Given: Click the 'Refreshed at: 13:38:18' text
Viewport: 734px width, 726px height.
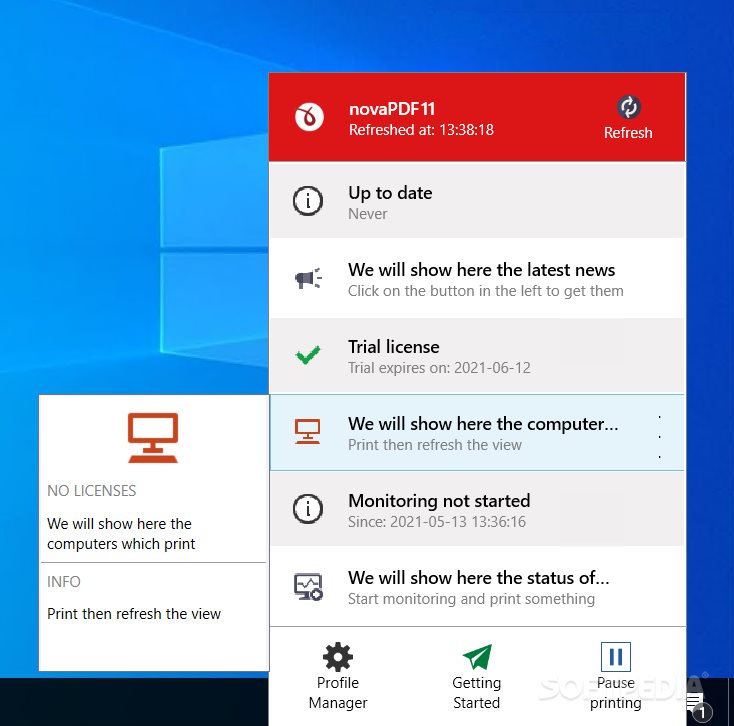Looking at the screenshot, I should click(x=421, y=130).
